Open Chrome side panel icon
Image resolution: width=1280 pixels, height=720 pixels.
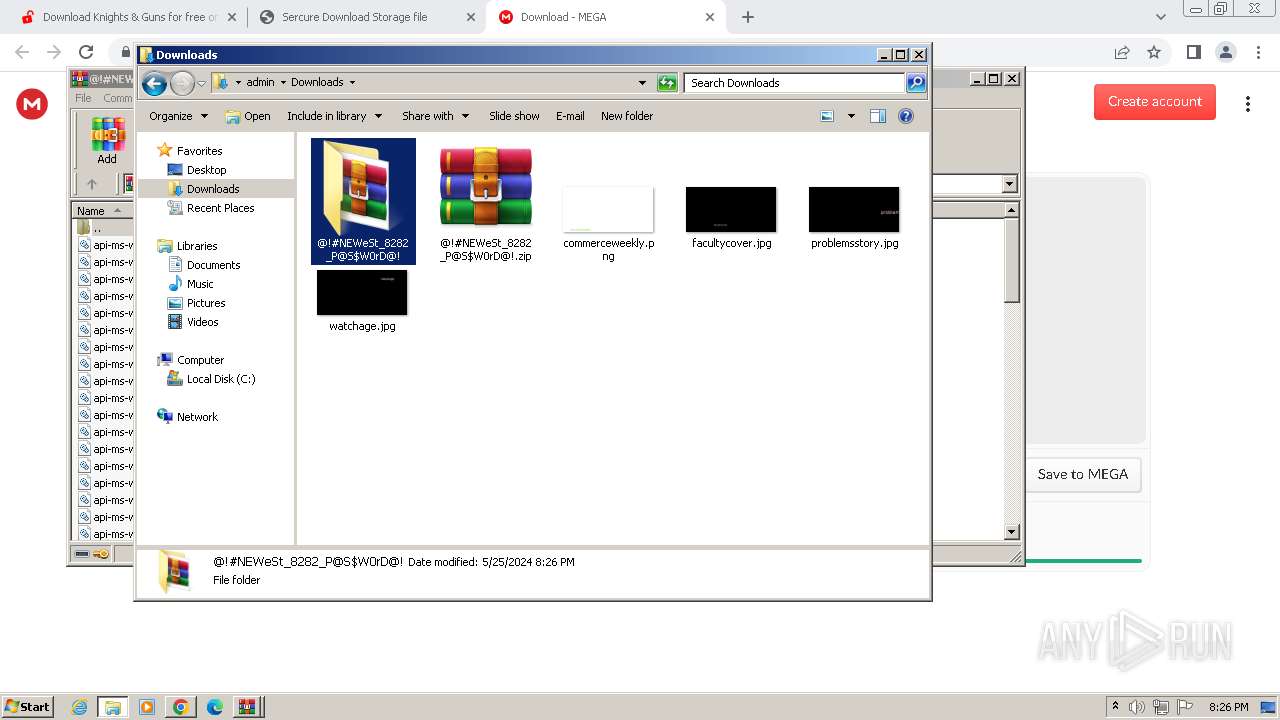click(x=1193, y=53)
